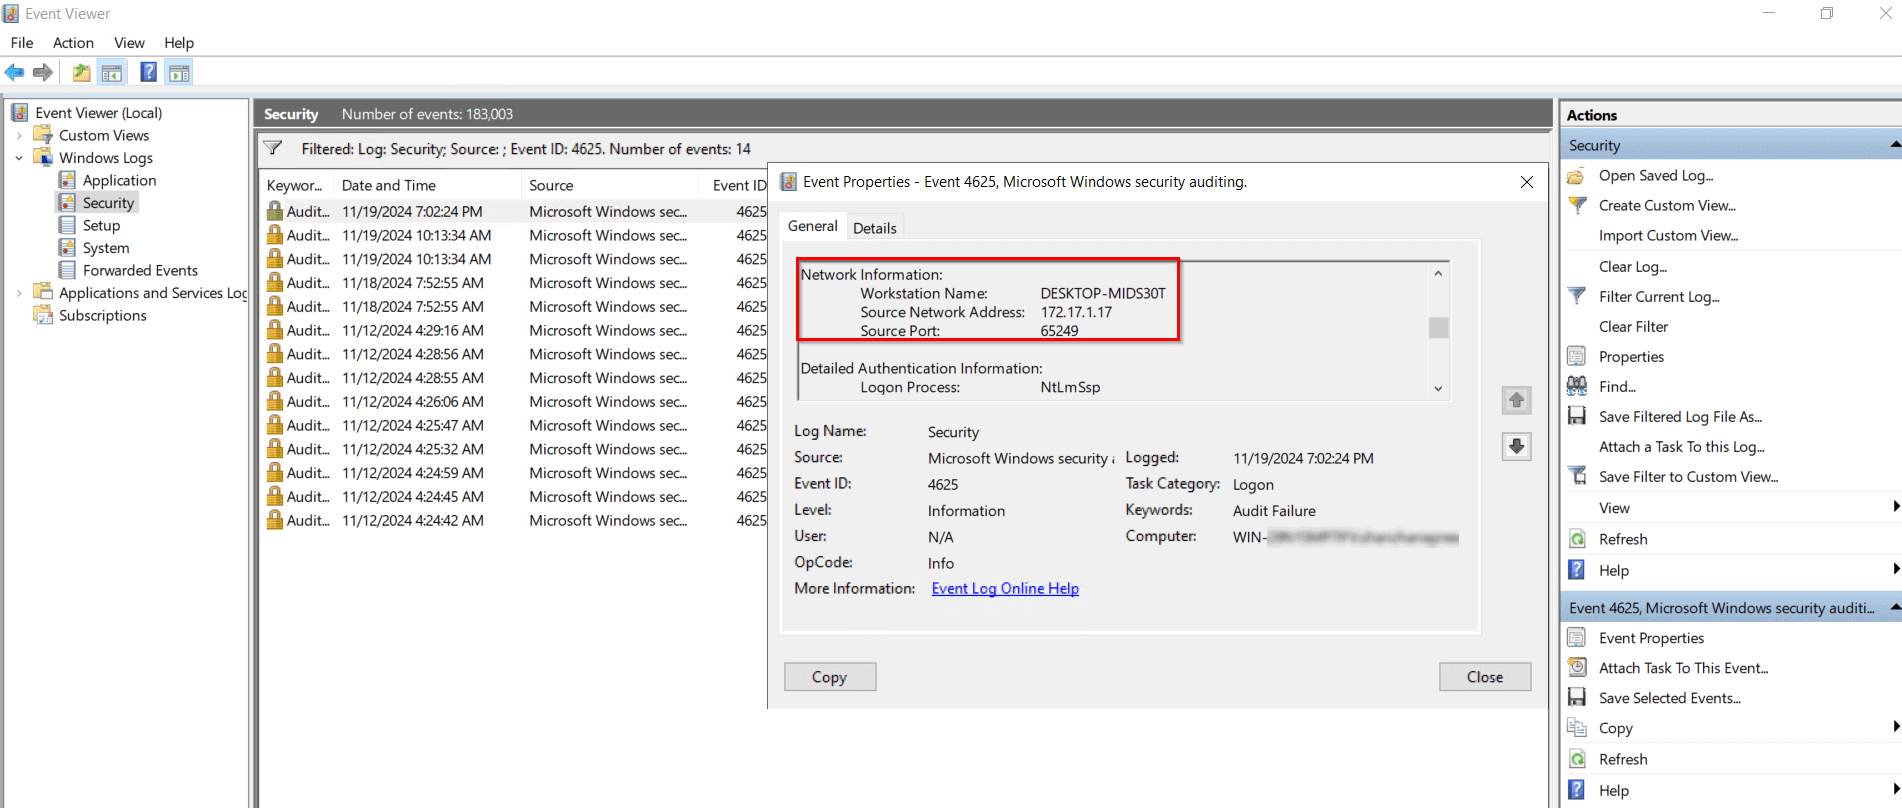Image resolution: width=1902 pixels, height=808 pixels.
Task: Open the Action menu
Action: coord(73,43)
